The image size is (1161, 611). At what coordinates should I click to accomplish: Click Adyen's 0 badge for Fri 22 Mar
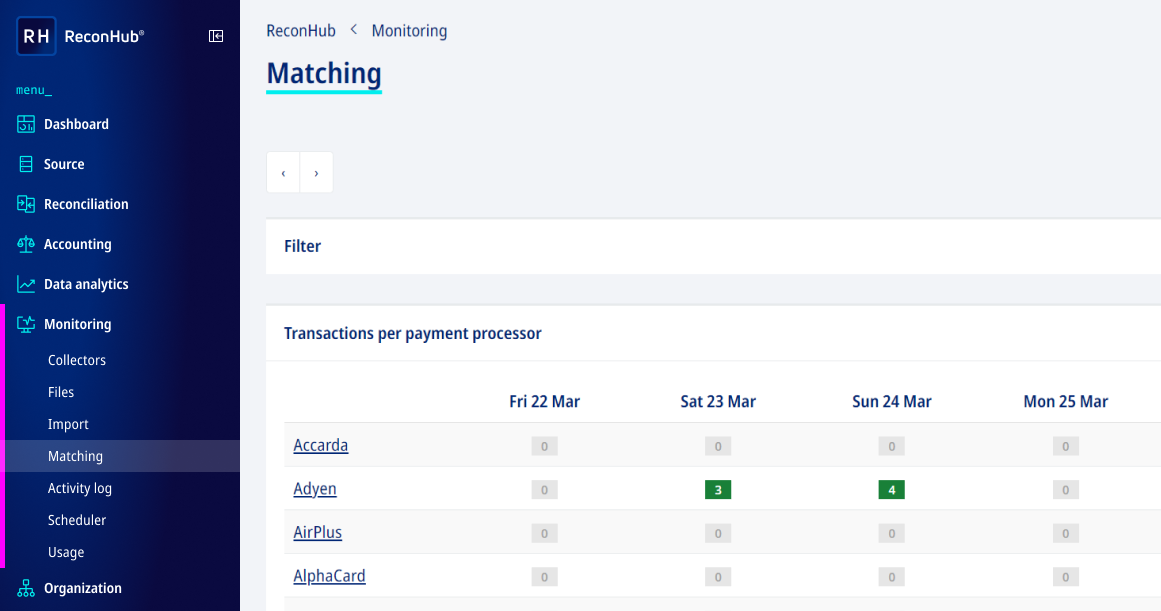[x=544, y=490]
